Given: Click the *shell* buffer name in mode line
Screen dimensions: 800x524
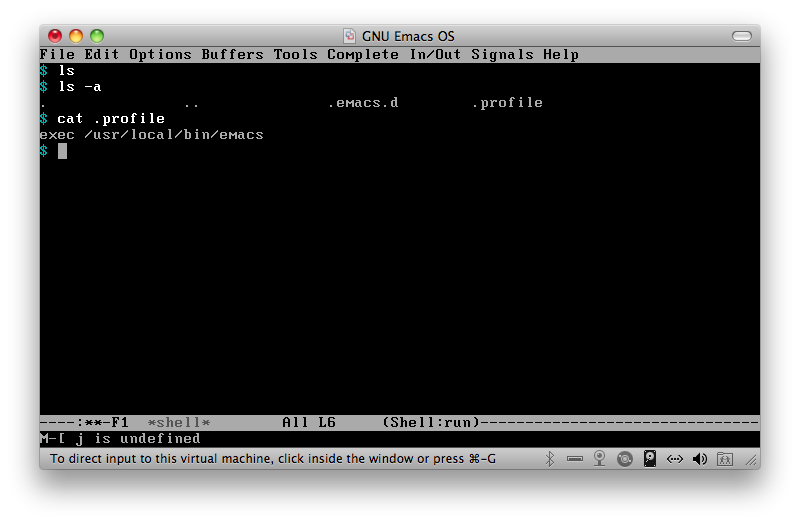Looking at the screenshot, I should (179, 422).
